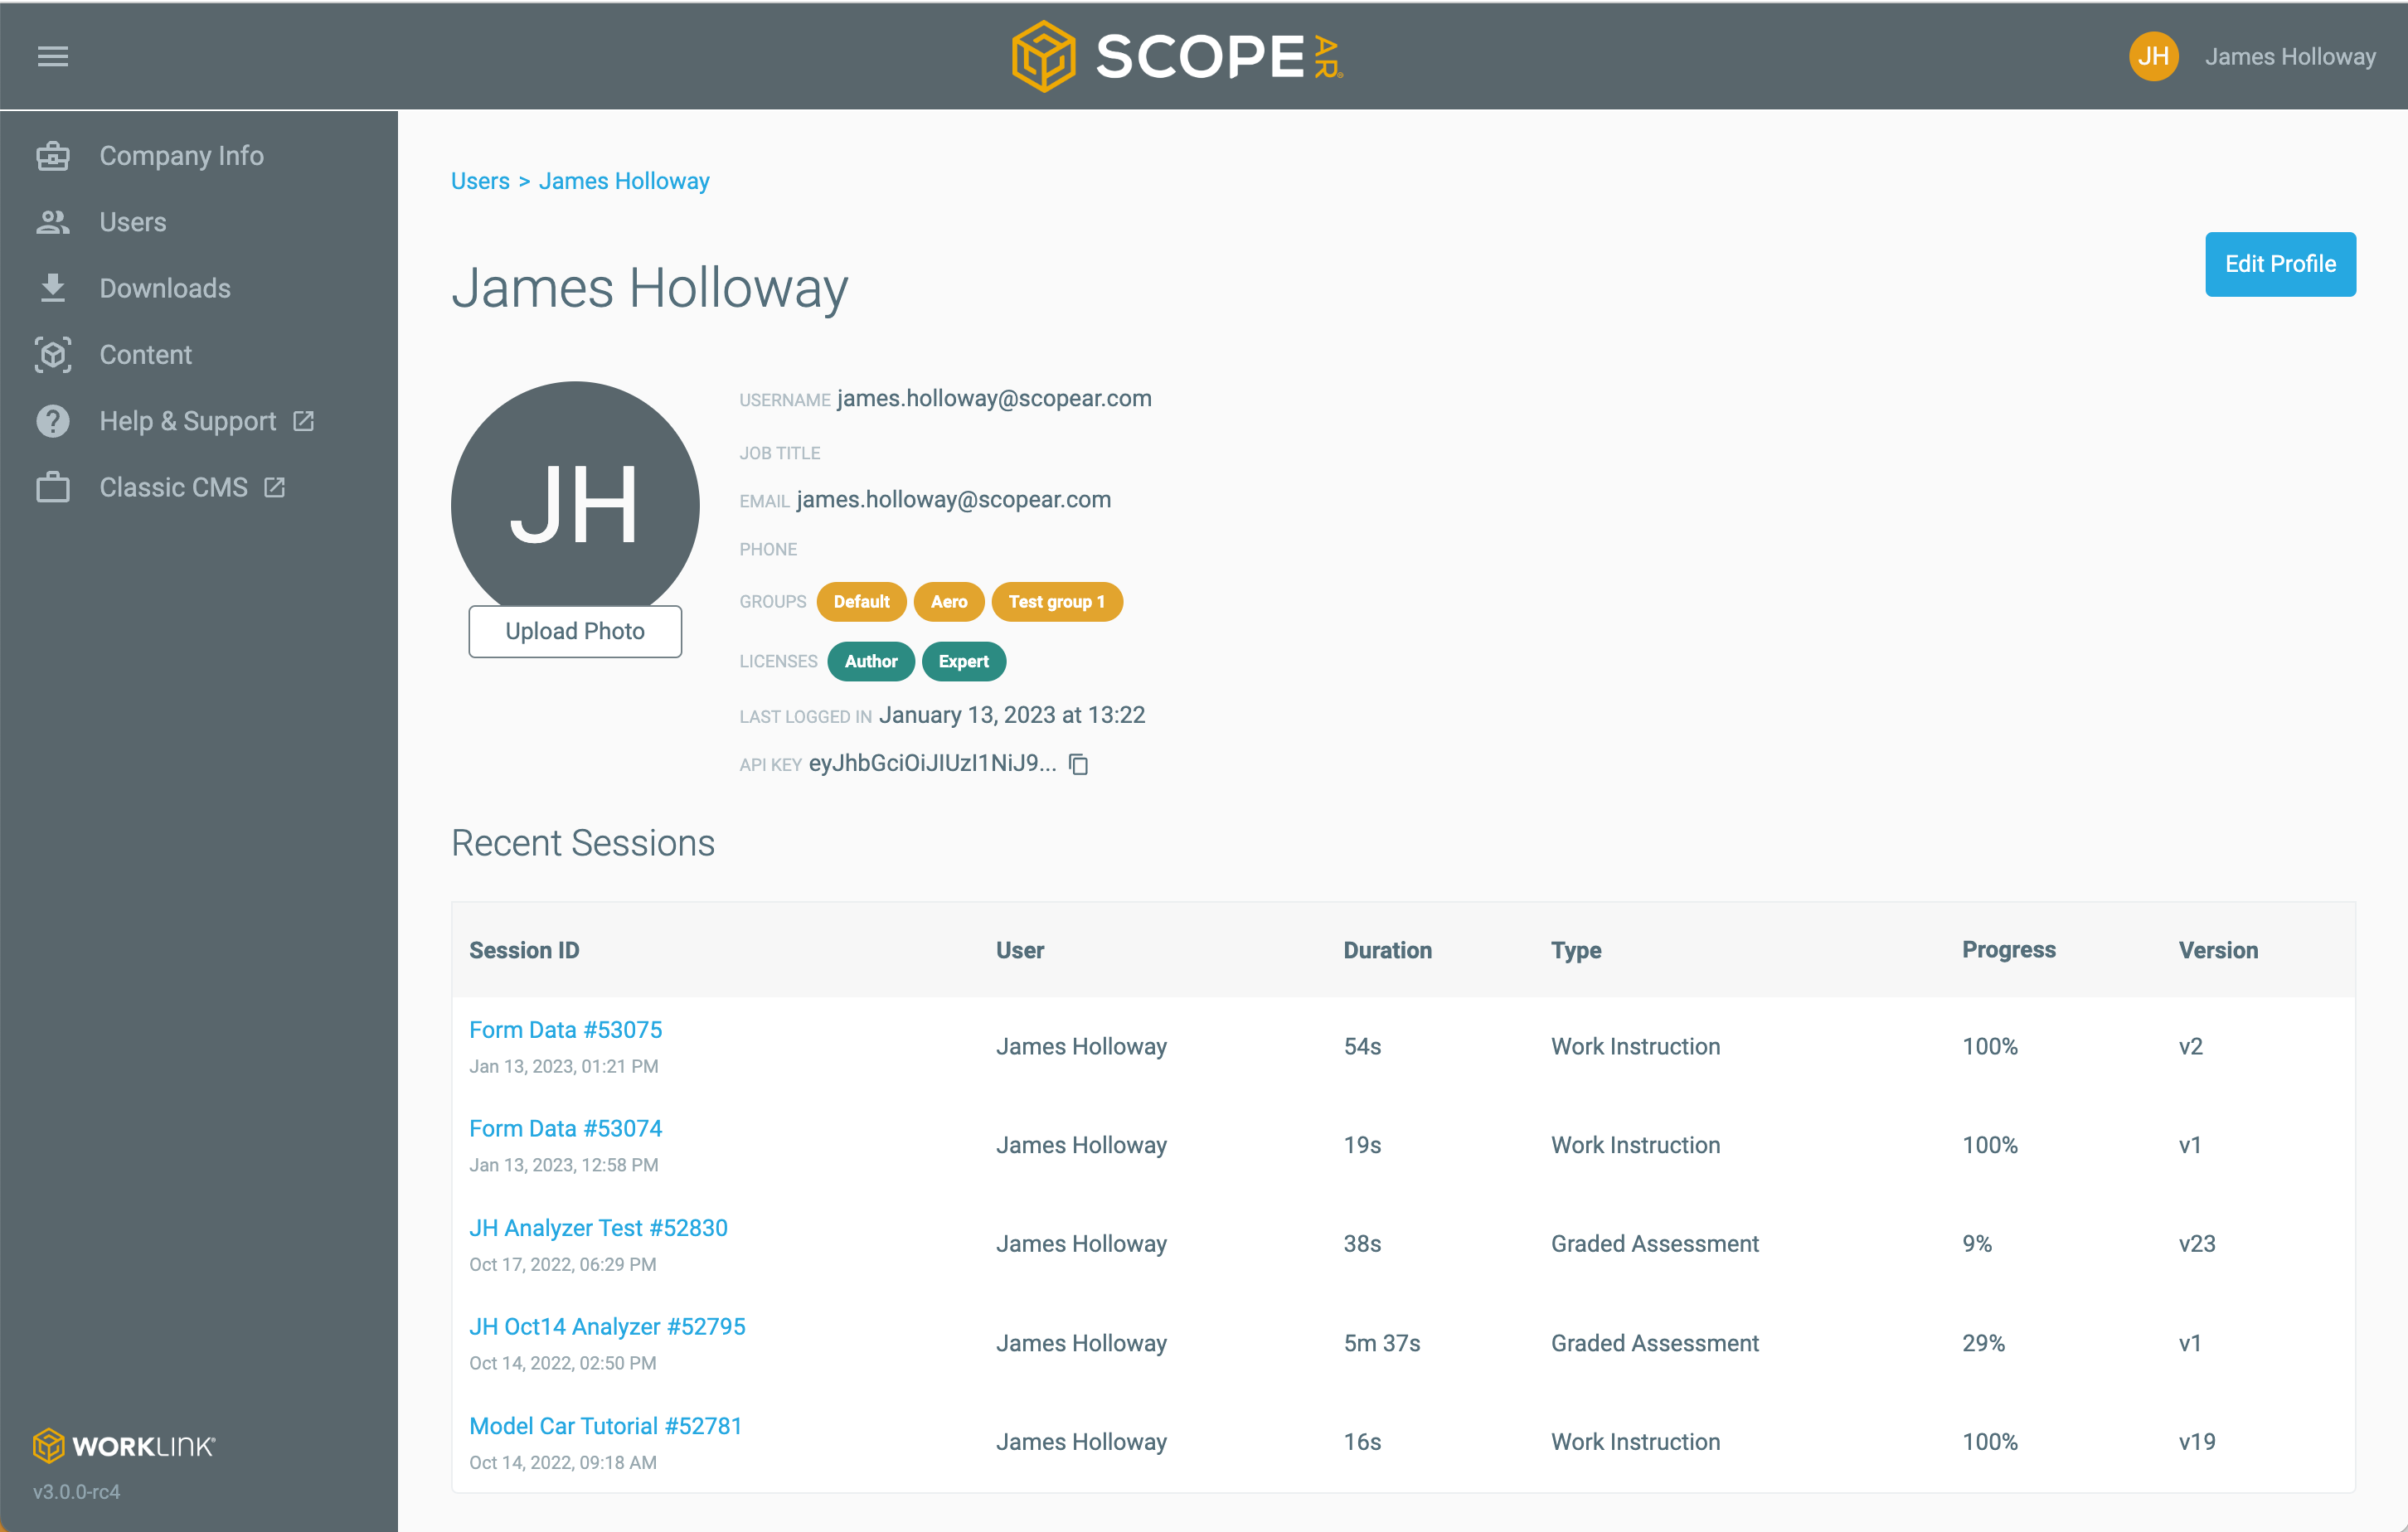This screenshot has height=1532, width=2408.
Task: Click the last logged in date January 13, 2023
Action: (x=1012, y=715)
